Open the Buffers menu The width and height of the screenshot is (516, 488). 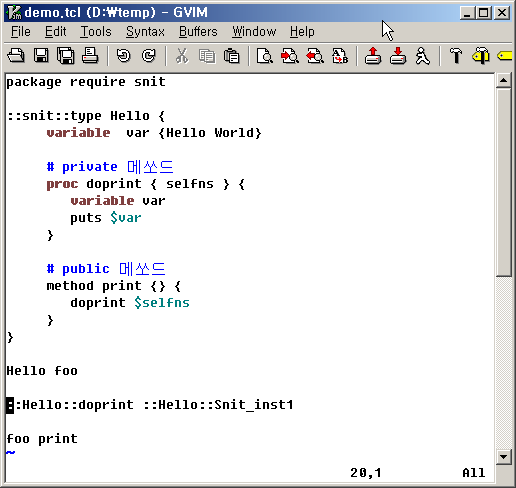coord(198,32)
